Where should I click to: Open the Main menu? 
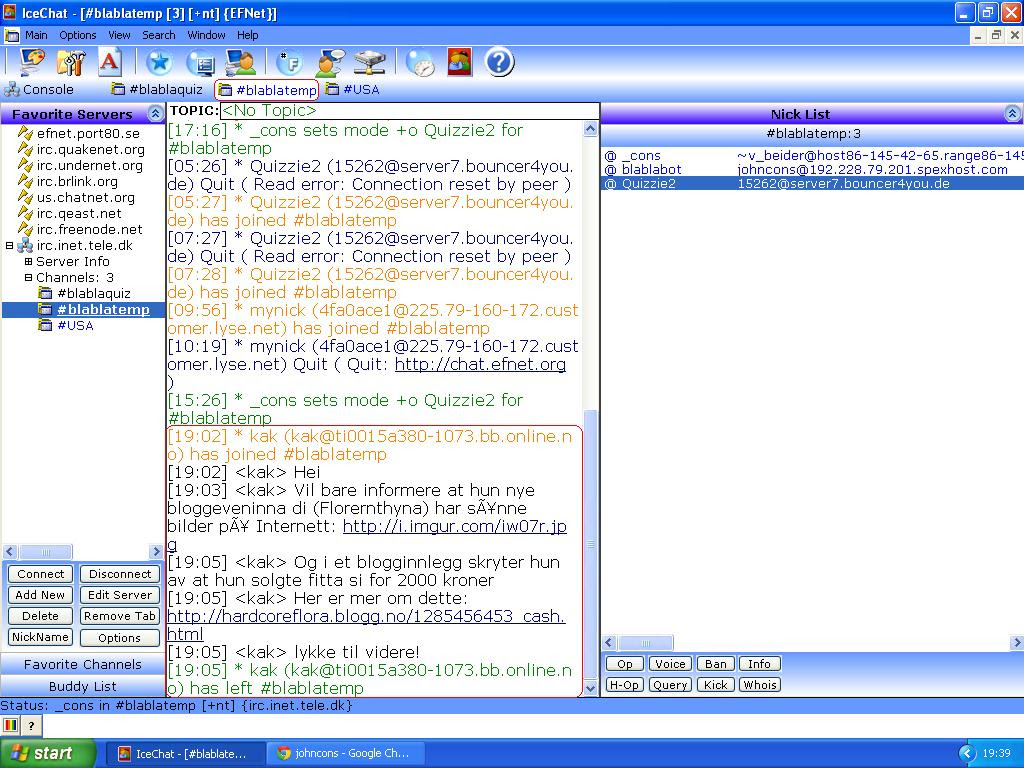pos(36,35)
